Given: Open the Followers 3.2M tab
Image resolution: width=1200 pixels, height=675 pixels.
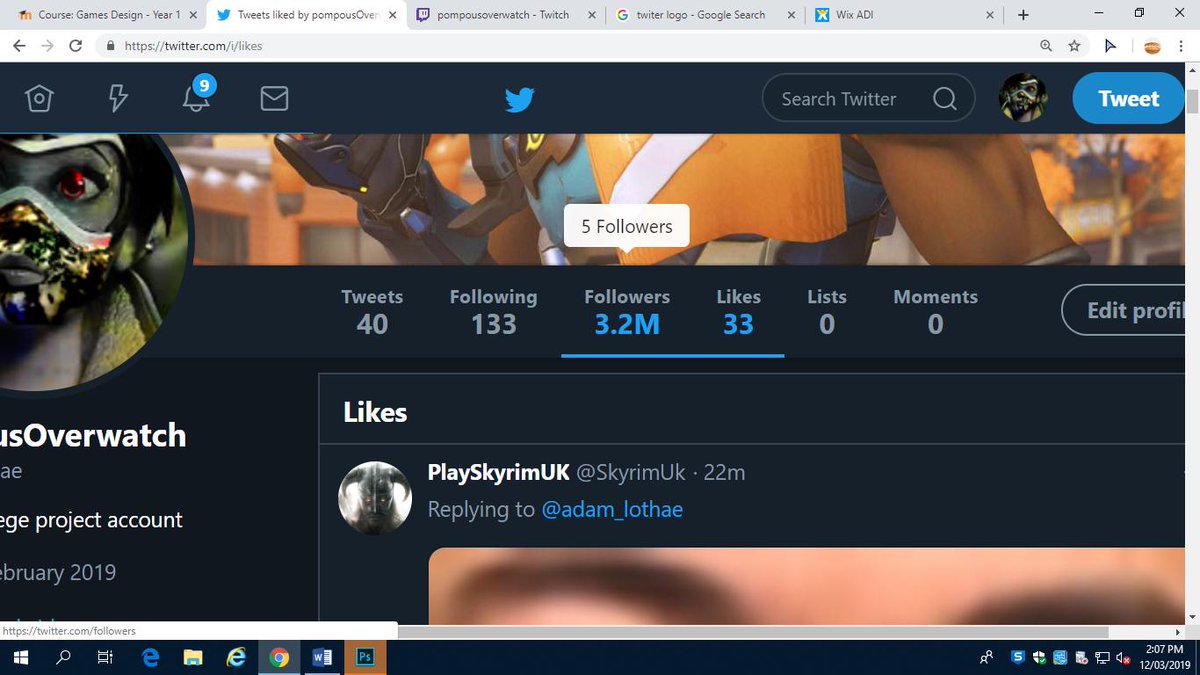Looking at the screenshot, I should pos(627,311).
